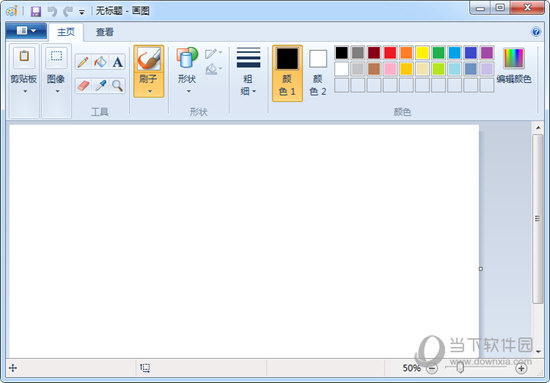The image size is (550, 383).
Task: Expand the Size (粗细) dropdown arrow
Action: 254,92
